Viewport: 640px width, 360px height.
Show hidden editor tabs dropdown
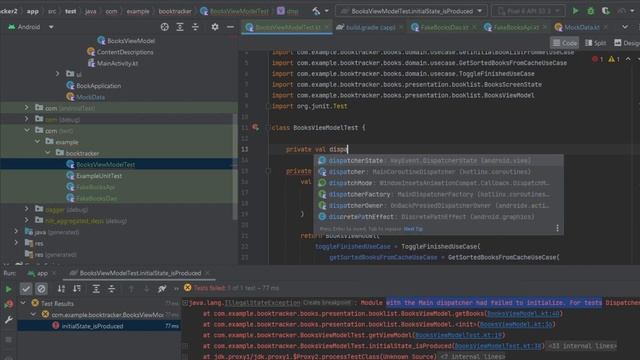pyautogui.click(x=625, y=27)
